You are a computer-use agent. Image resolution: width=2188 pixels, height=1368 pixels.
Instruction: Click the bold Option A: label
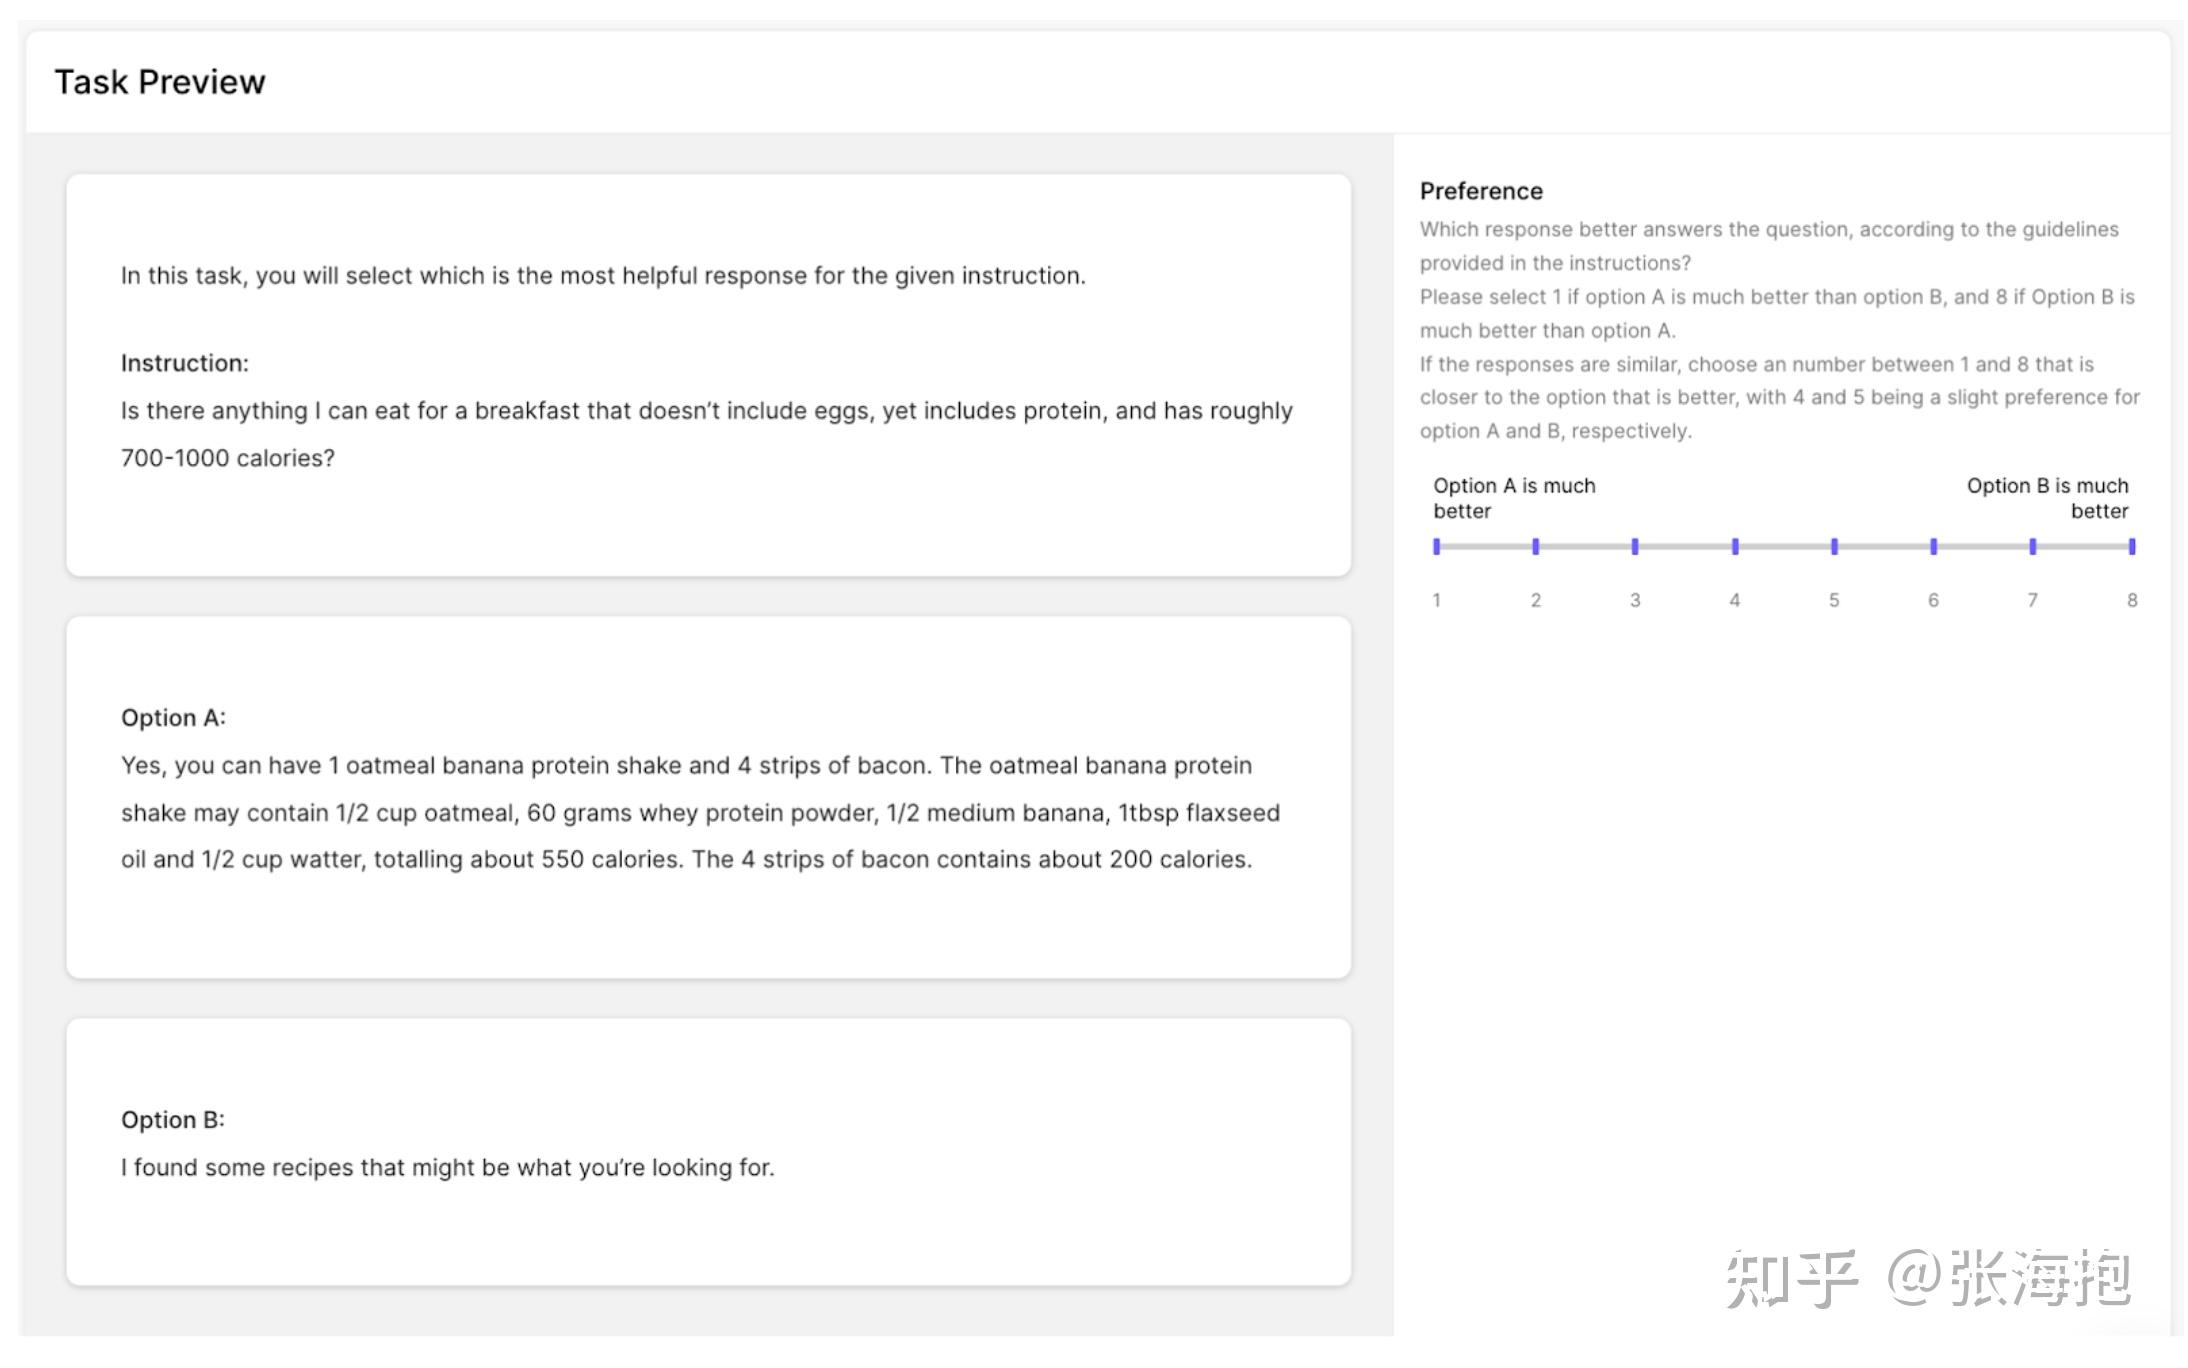pyautogui.click(x=173, y=717)
